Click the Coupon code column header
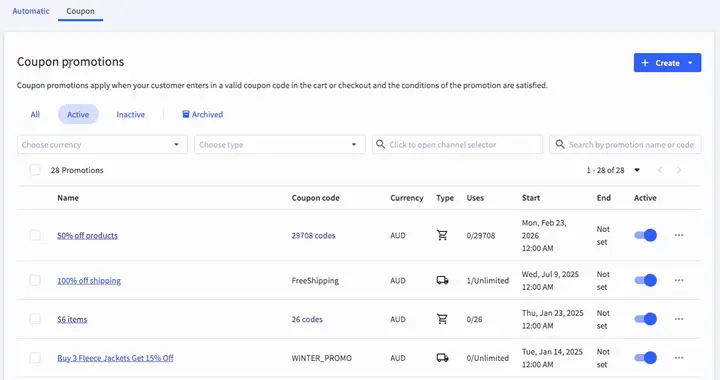The image size is (720, 380). [315, 198]
